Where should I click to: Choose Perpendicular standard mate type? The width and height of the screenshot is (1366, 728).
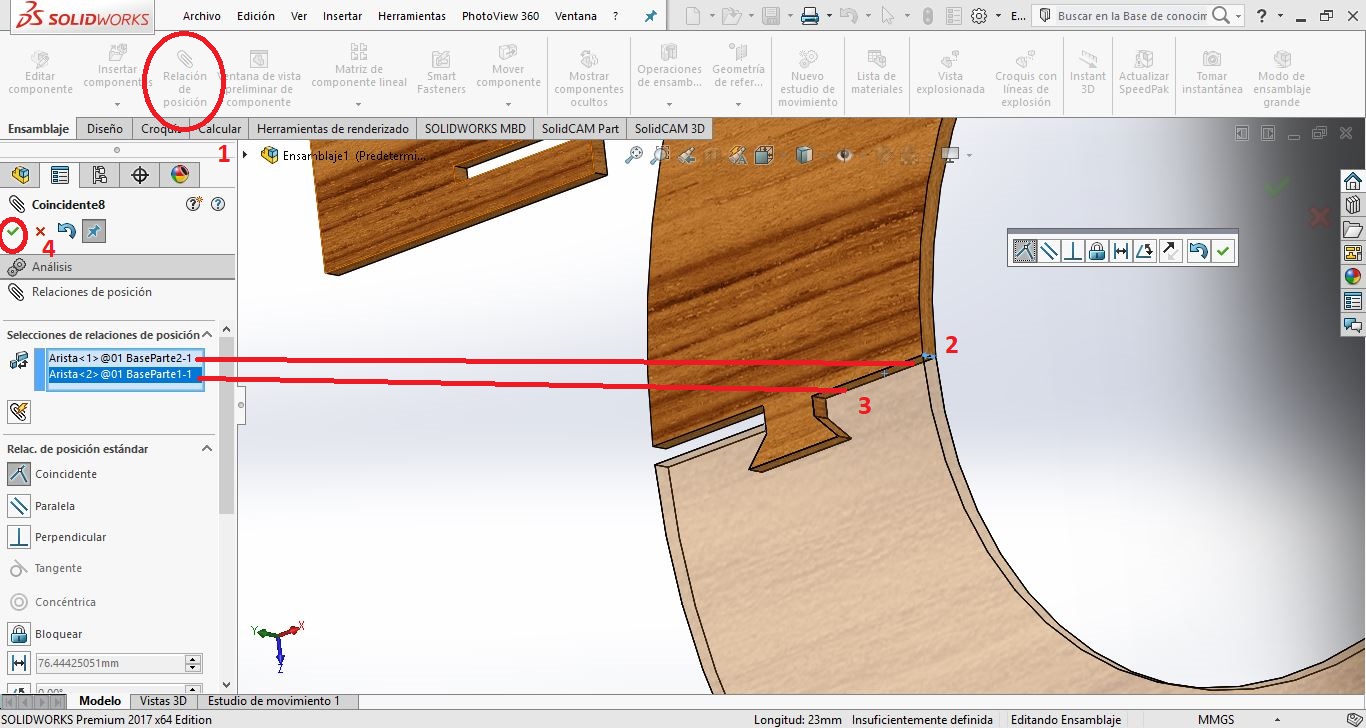[x=19, y=537]
